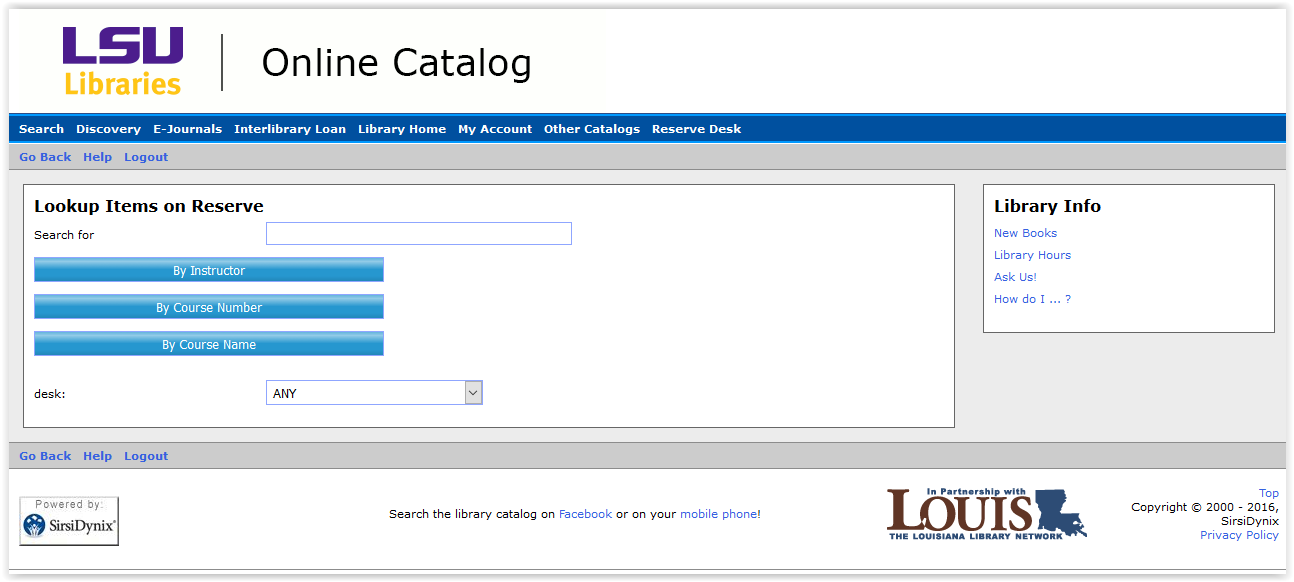This screenshot has height=582, width=1294.
Task: Open Interlibrary Loan page
Action: tap(290, 129)
